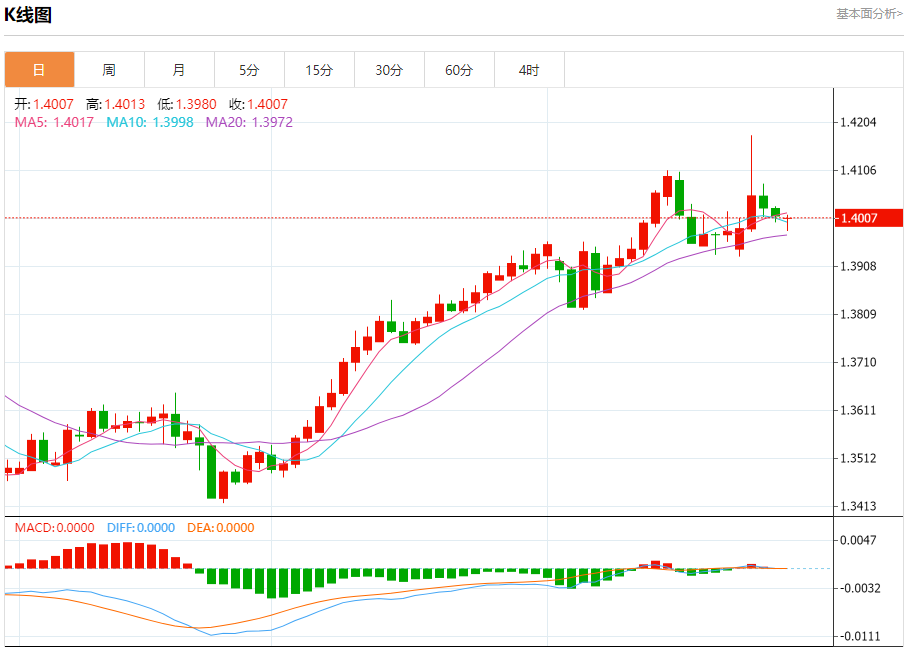Select the 日 daily chart tab
910x647 pixels.
39,70
